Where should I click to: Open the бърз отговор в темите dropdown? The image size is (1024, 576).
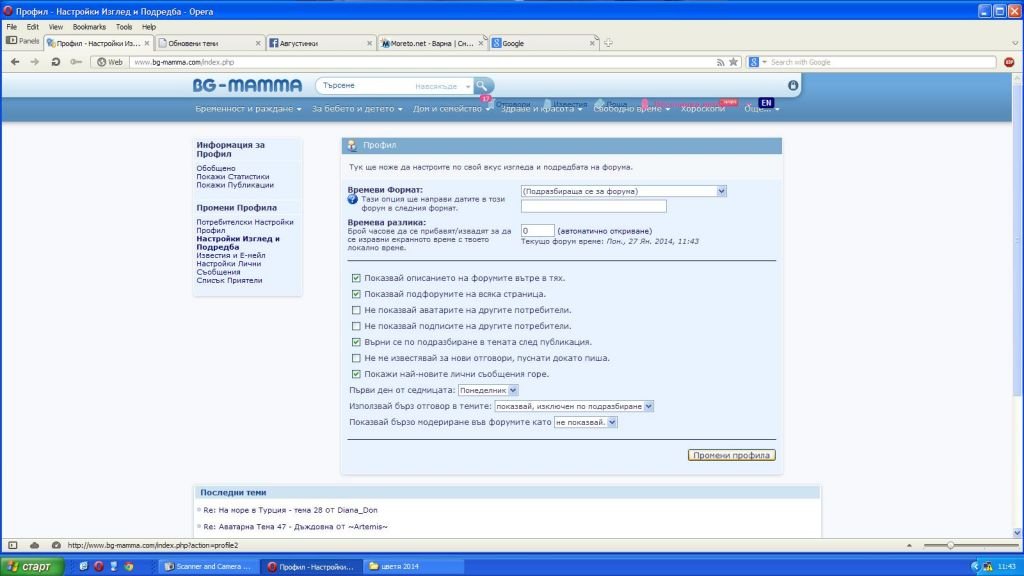coord(574,406)
